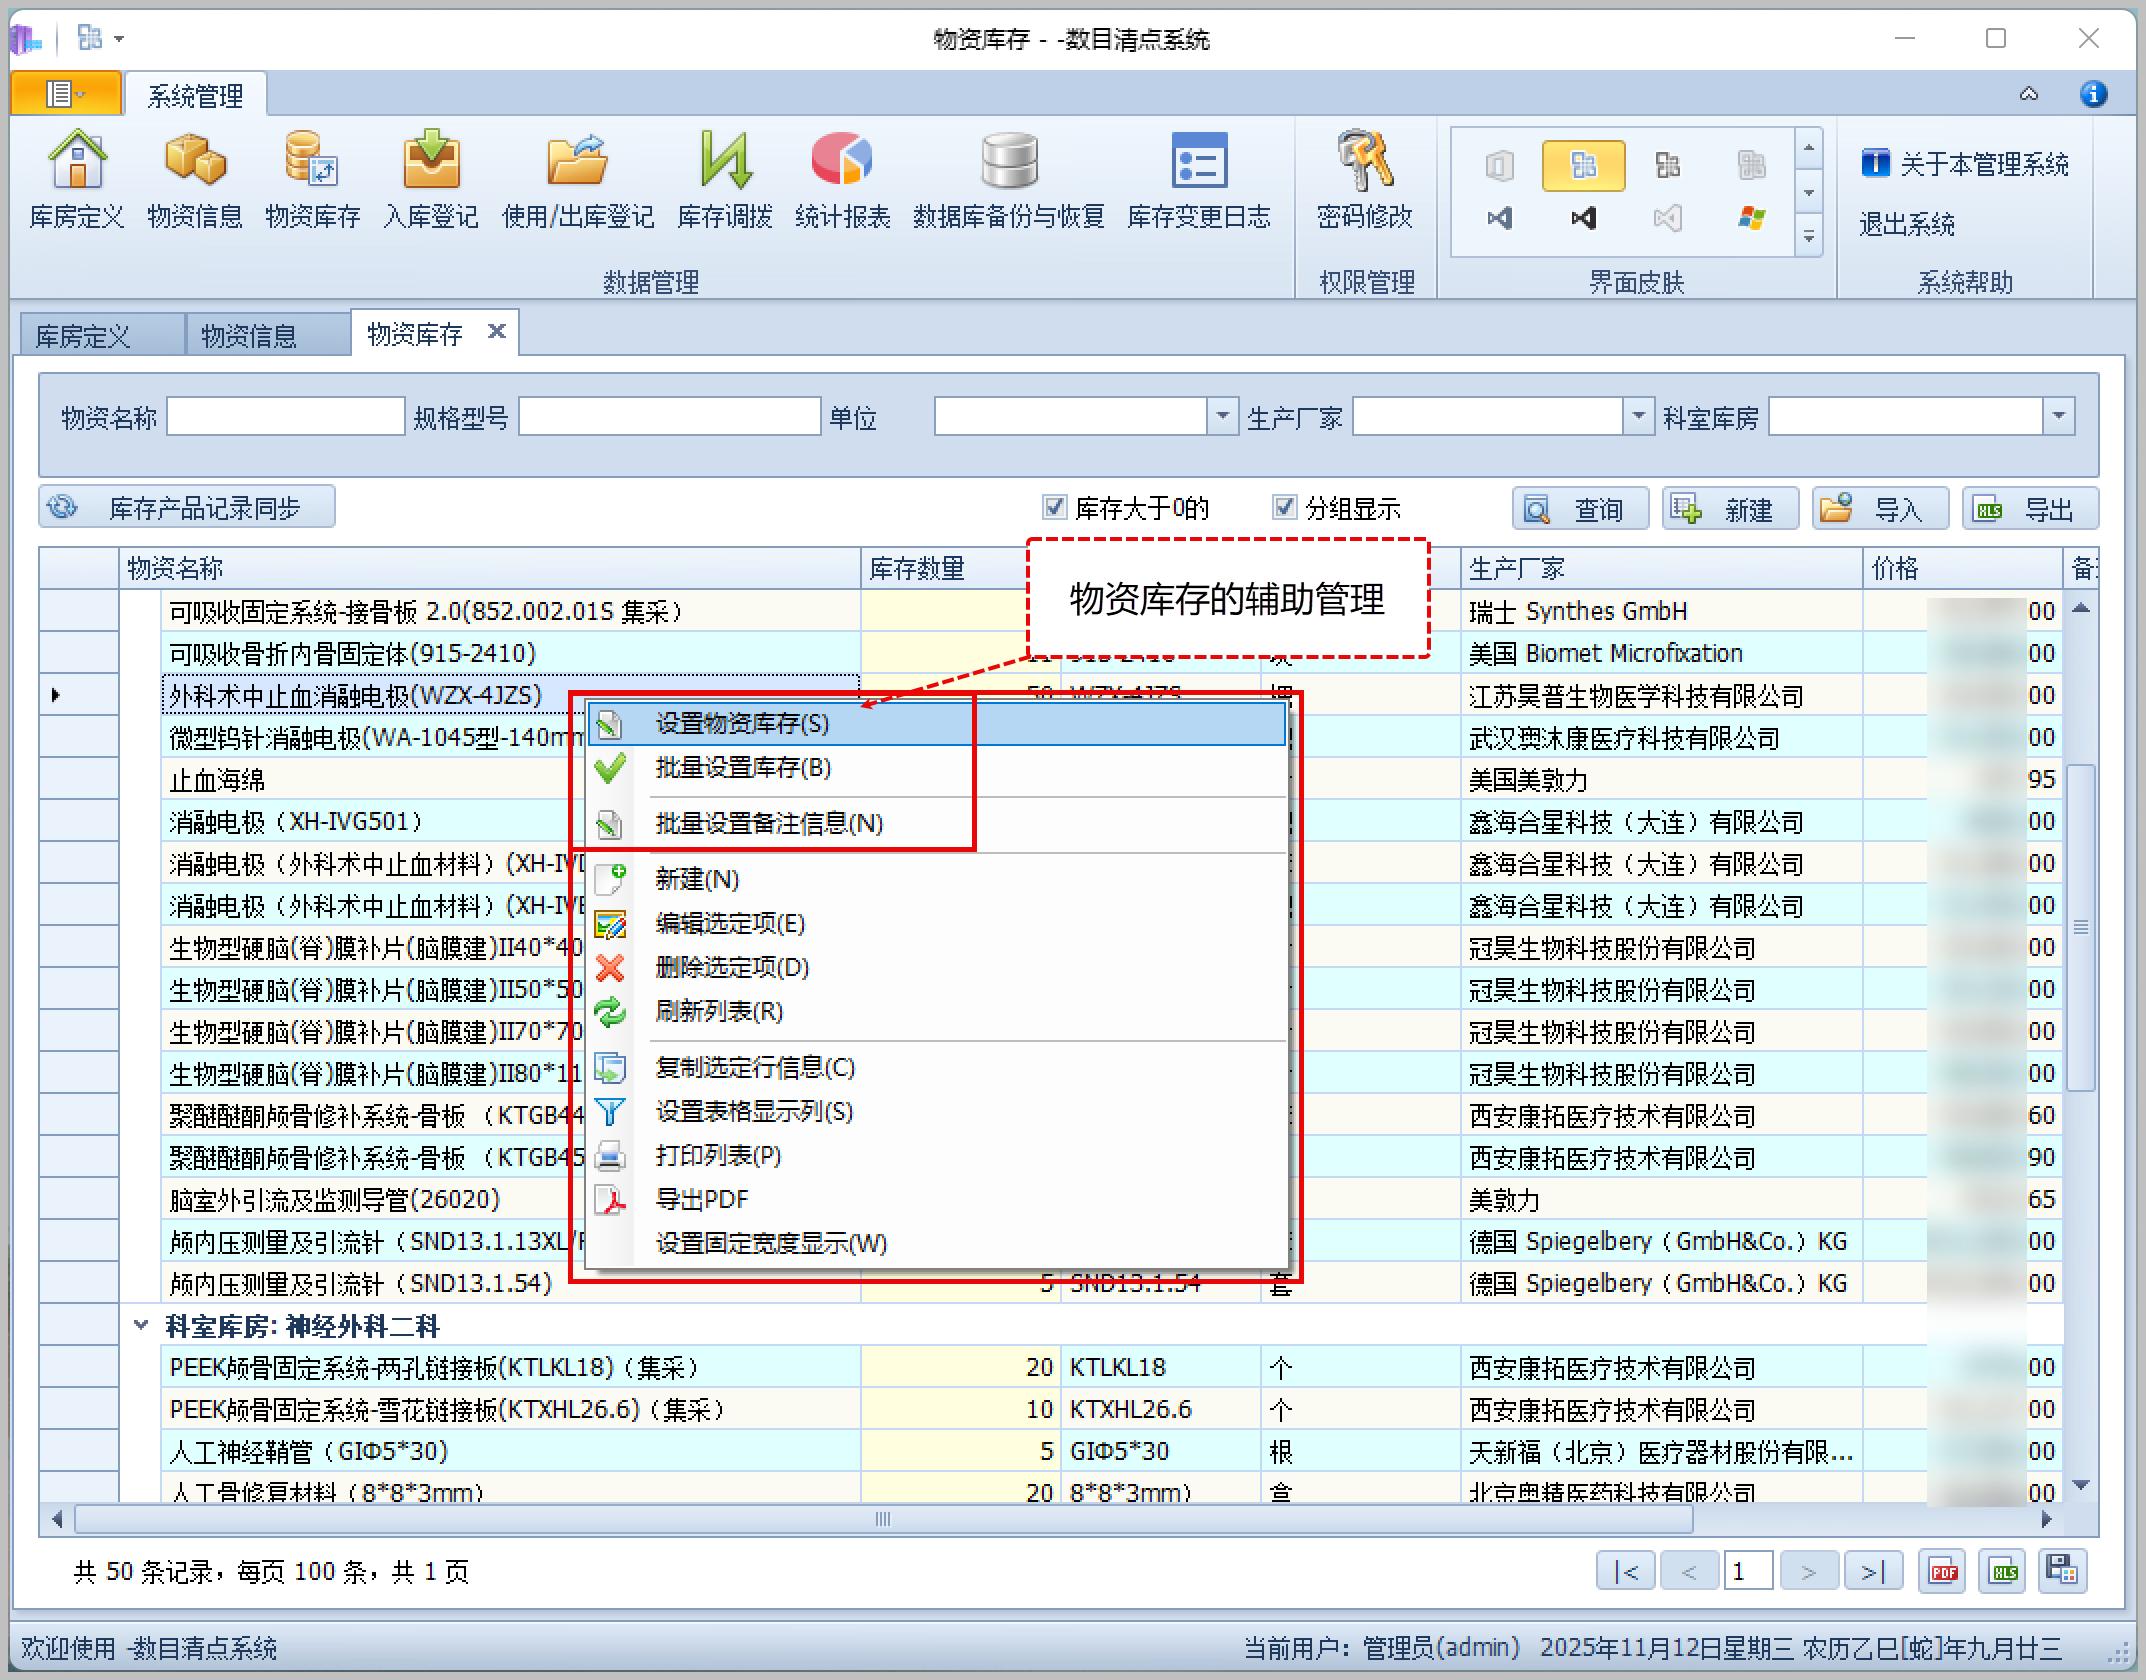Uncheck 库存大于0的 checkbox
The height and width of the screenshot is (1680, 2146).
1054,507
